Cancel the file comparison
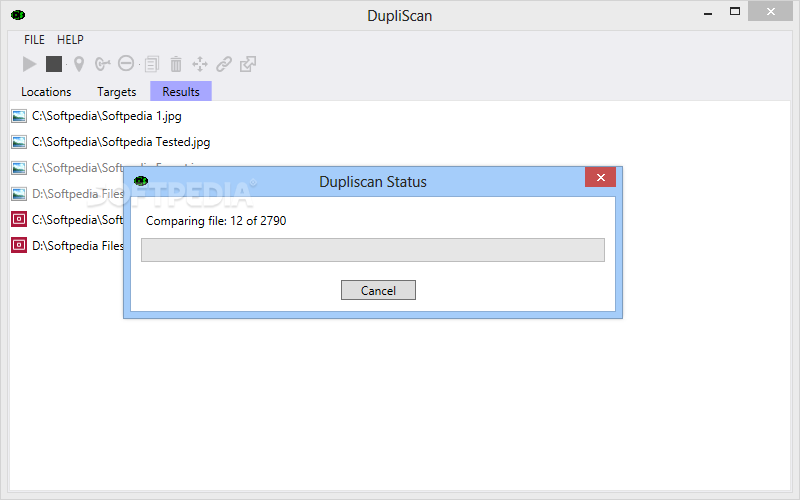This screenshot has width=800, height=500. tap(378, 290)
